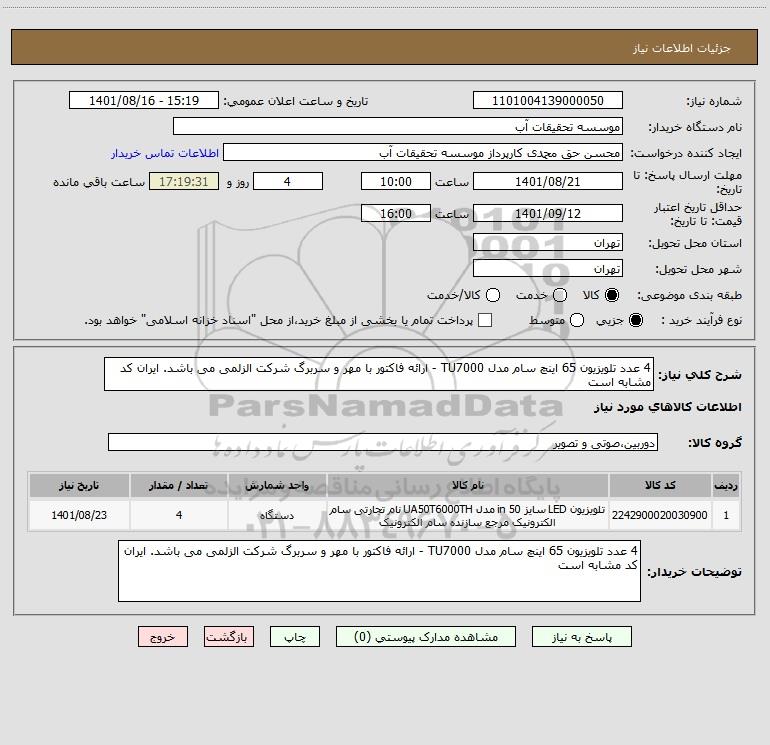Viewport: 770px width, 745px height.
Task: Click the شماره نیاز number field
Action: (x=548, y=101)
